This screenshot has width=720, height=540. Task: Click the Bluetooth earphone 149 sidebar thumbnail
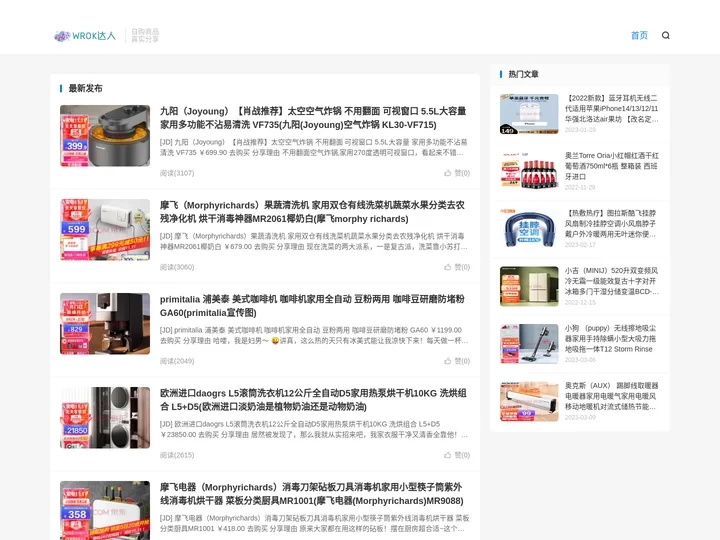click(529, 114)
